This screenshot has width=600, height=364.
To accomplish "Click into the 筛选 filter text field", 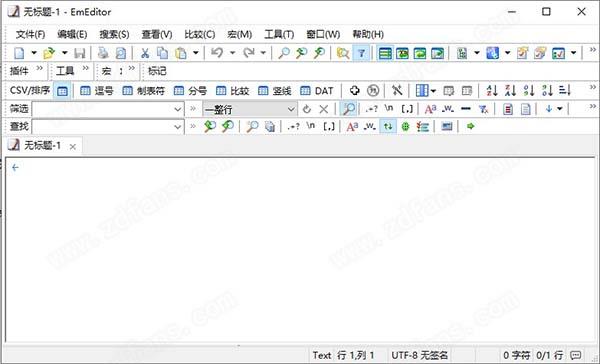I will click(103, 109).
